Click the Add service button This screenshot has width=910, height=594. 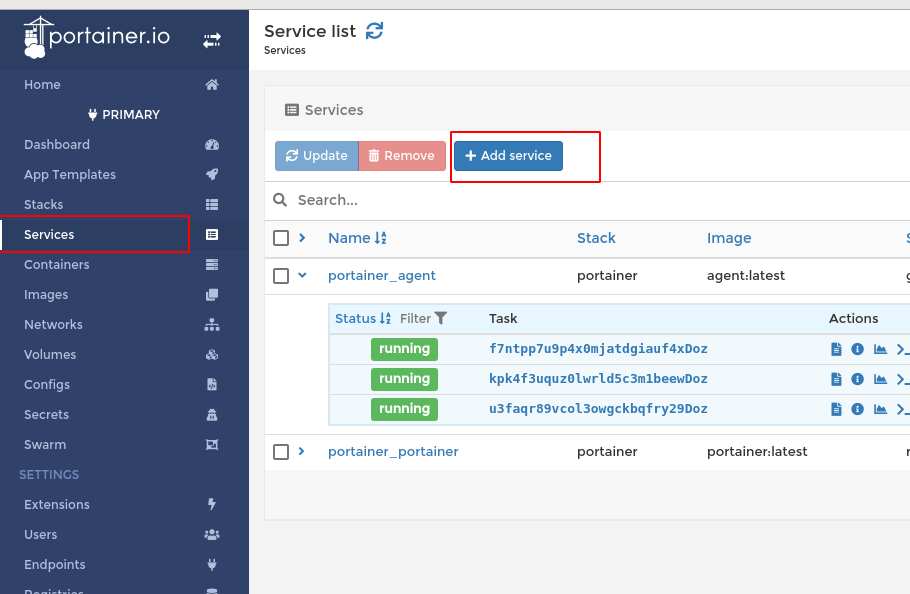tap(508, 156)
